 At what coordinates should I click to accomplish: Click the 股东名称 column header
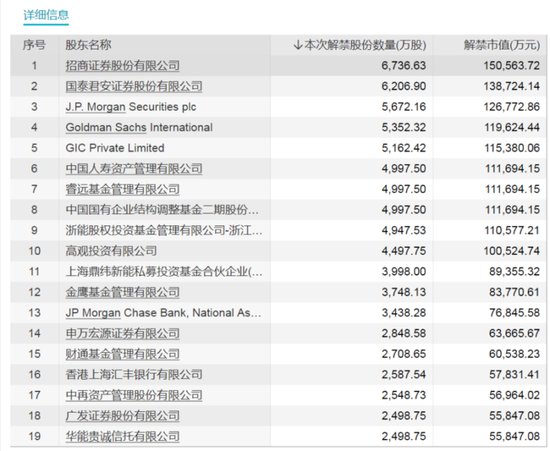click(88, 45)
